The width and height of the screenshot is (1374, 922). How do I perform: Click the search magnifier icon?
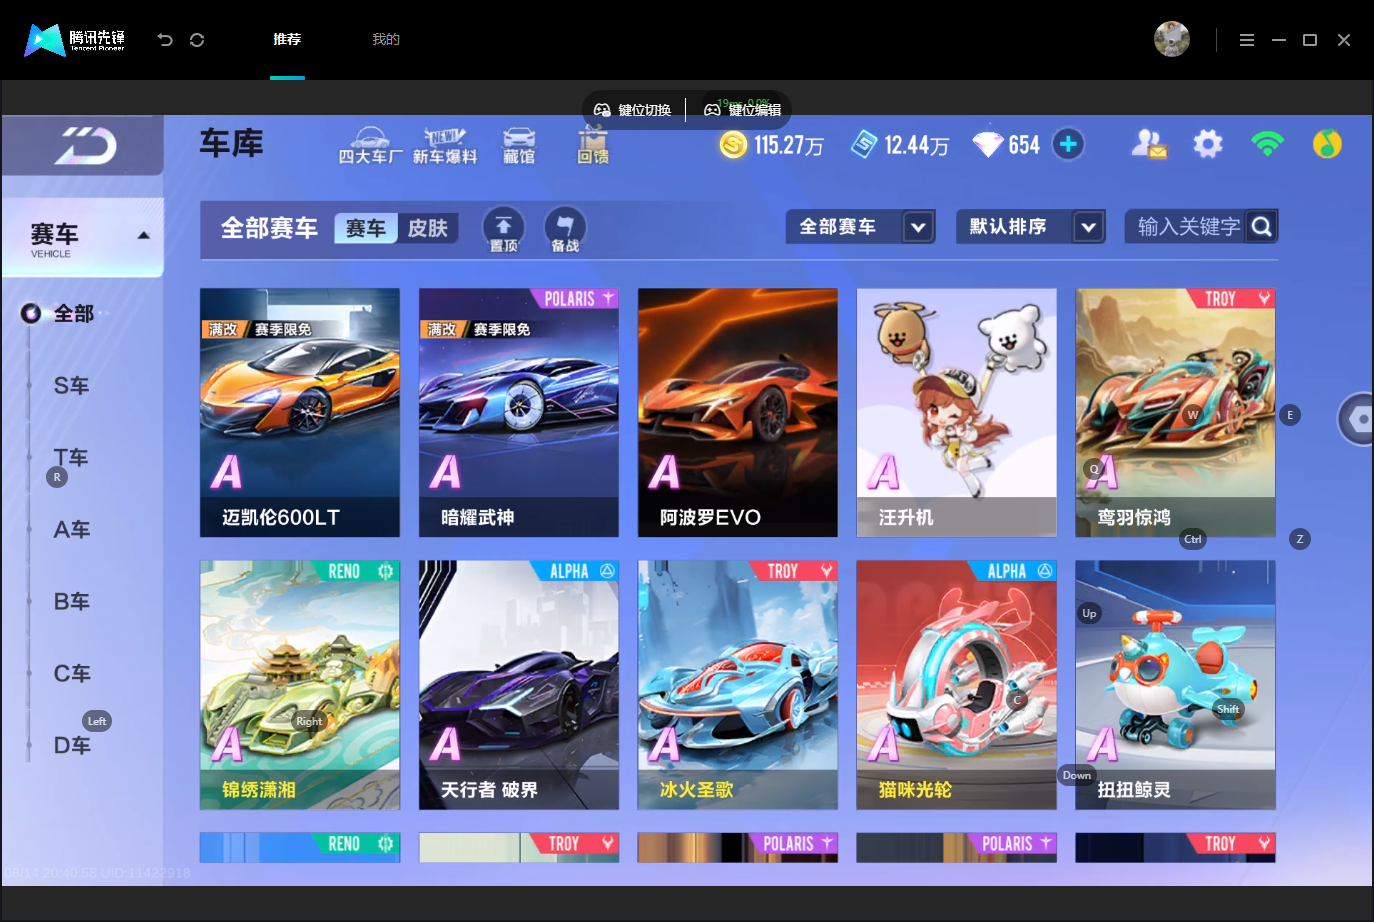coord(1262,227)
